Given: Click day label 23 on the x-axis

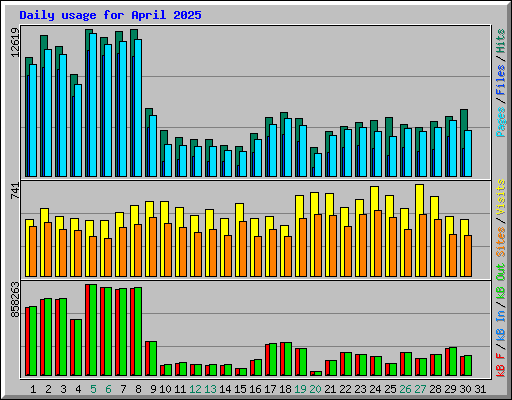Looking at the screenshot, I should pyautogui.click(x=360, y=389).
